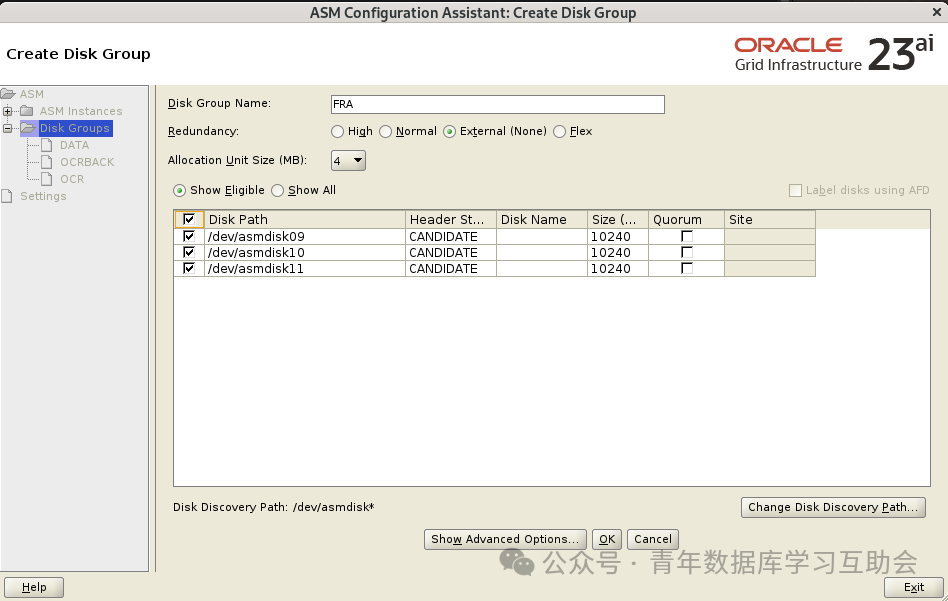Click the Site column header
Image resolution: width=948 pixels, height=601 pixels.
770,219
